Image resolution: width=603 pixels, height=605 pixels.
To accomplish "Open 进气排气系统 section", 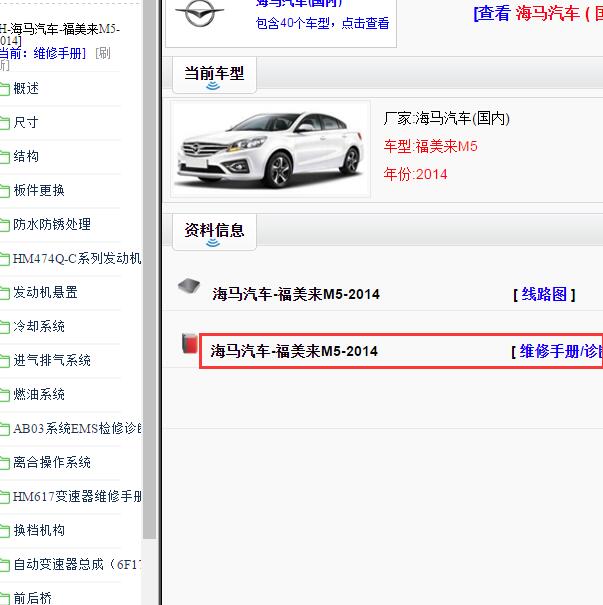I will (x=52, y=360).
